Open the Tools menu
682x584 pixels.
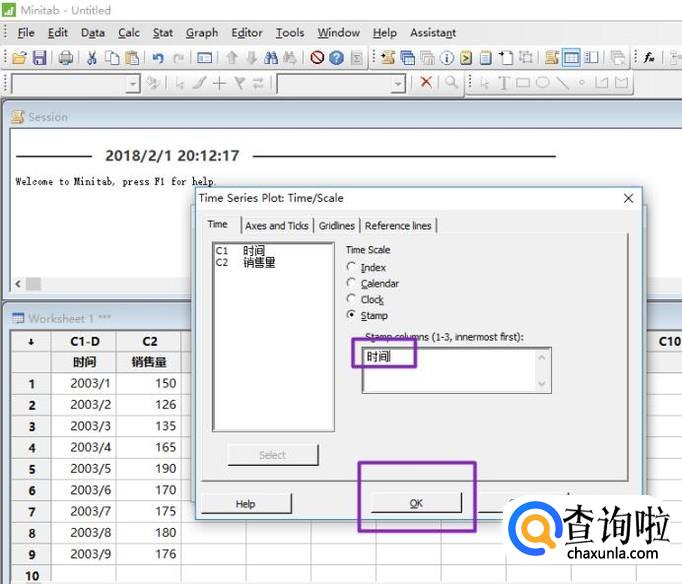click(x=290, y=33)
